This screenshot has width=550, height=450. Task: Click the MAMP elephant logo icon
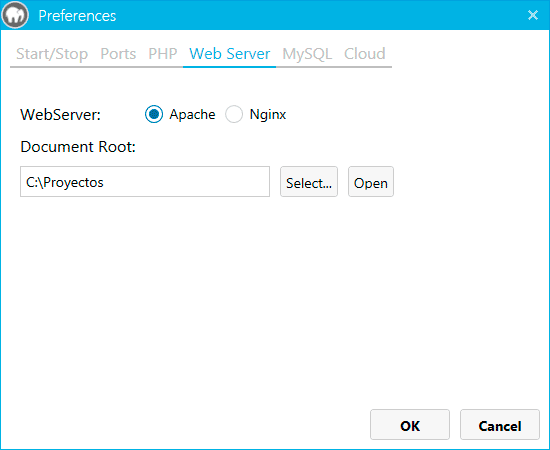tap(15, 15)
